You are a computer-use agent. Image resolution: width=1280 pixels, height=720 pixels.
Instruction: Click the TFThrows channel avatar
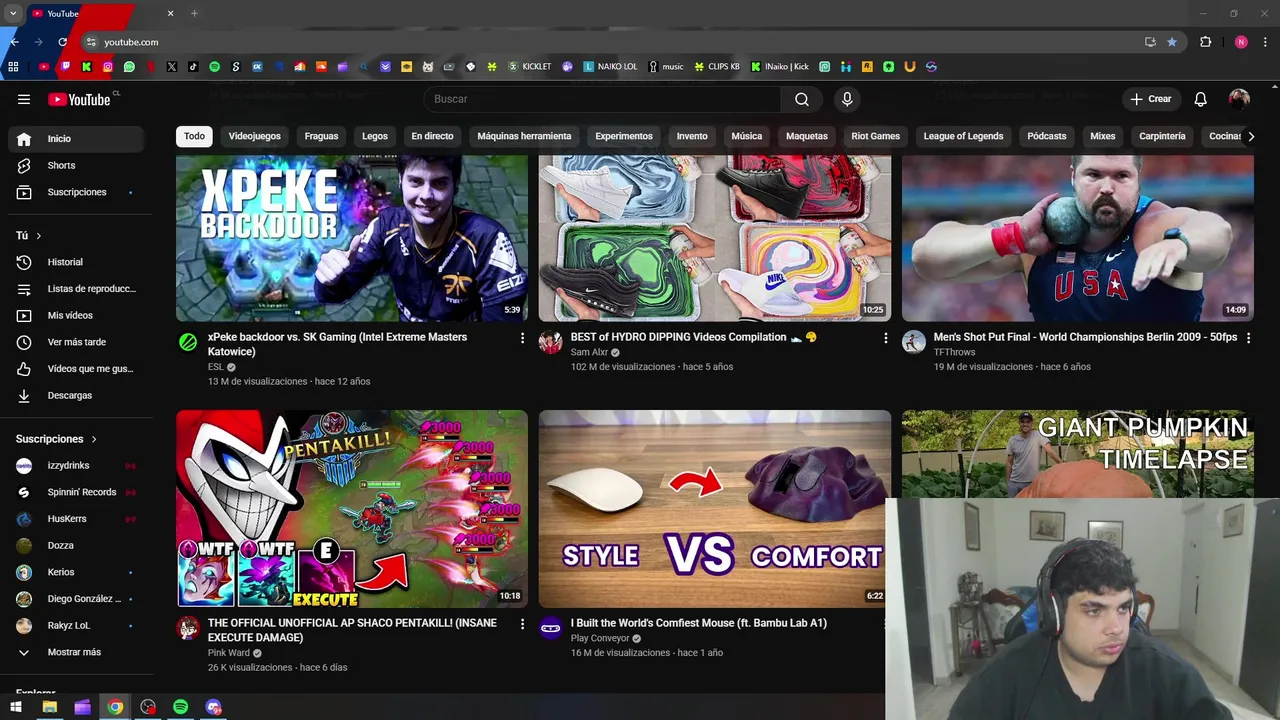913,342
